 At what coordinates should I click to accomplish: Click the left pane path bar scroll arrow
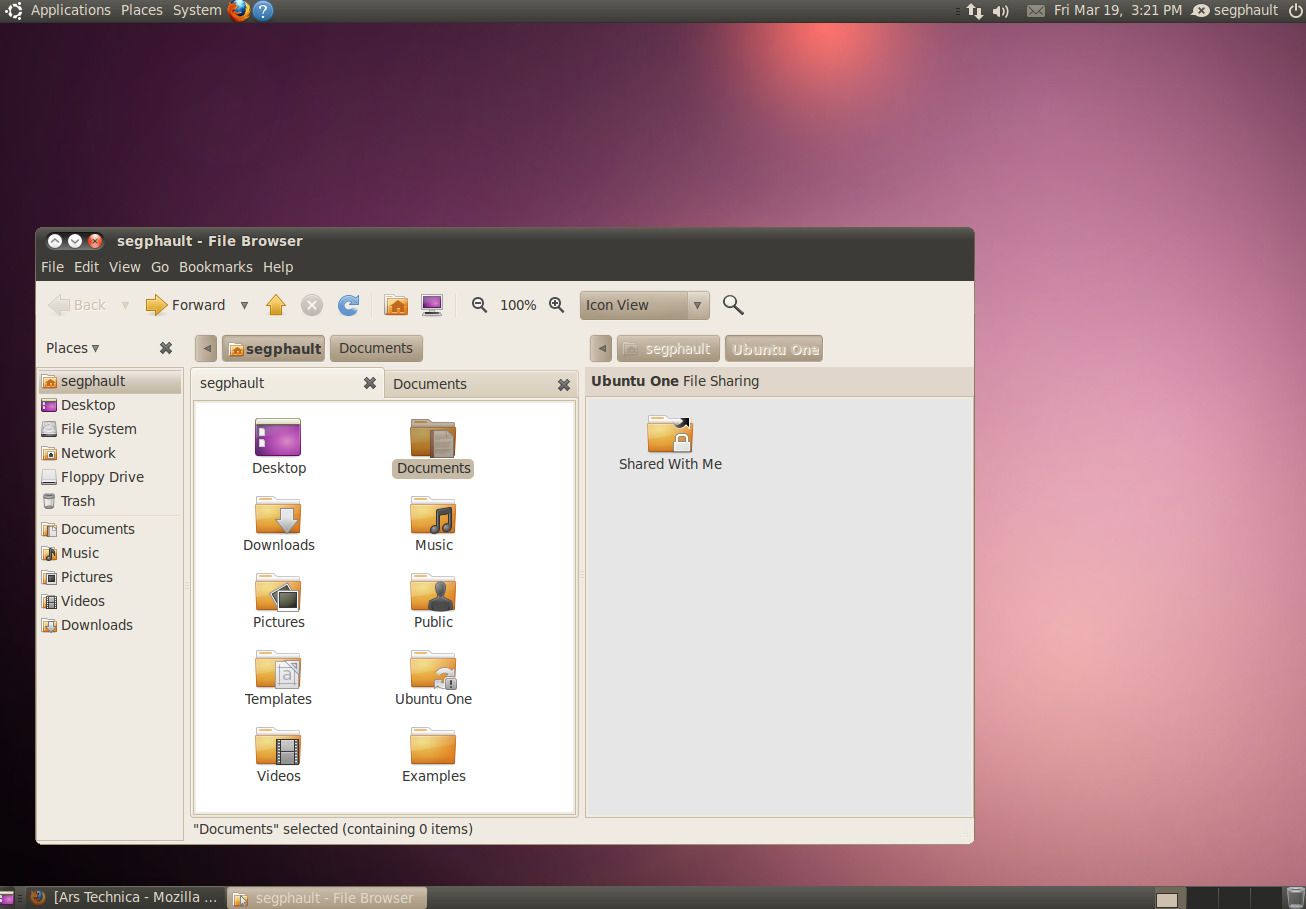click(x=208, y=348)
